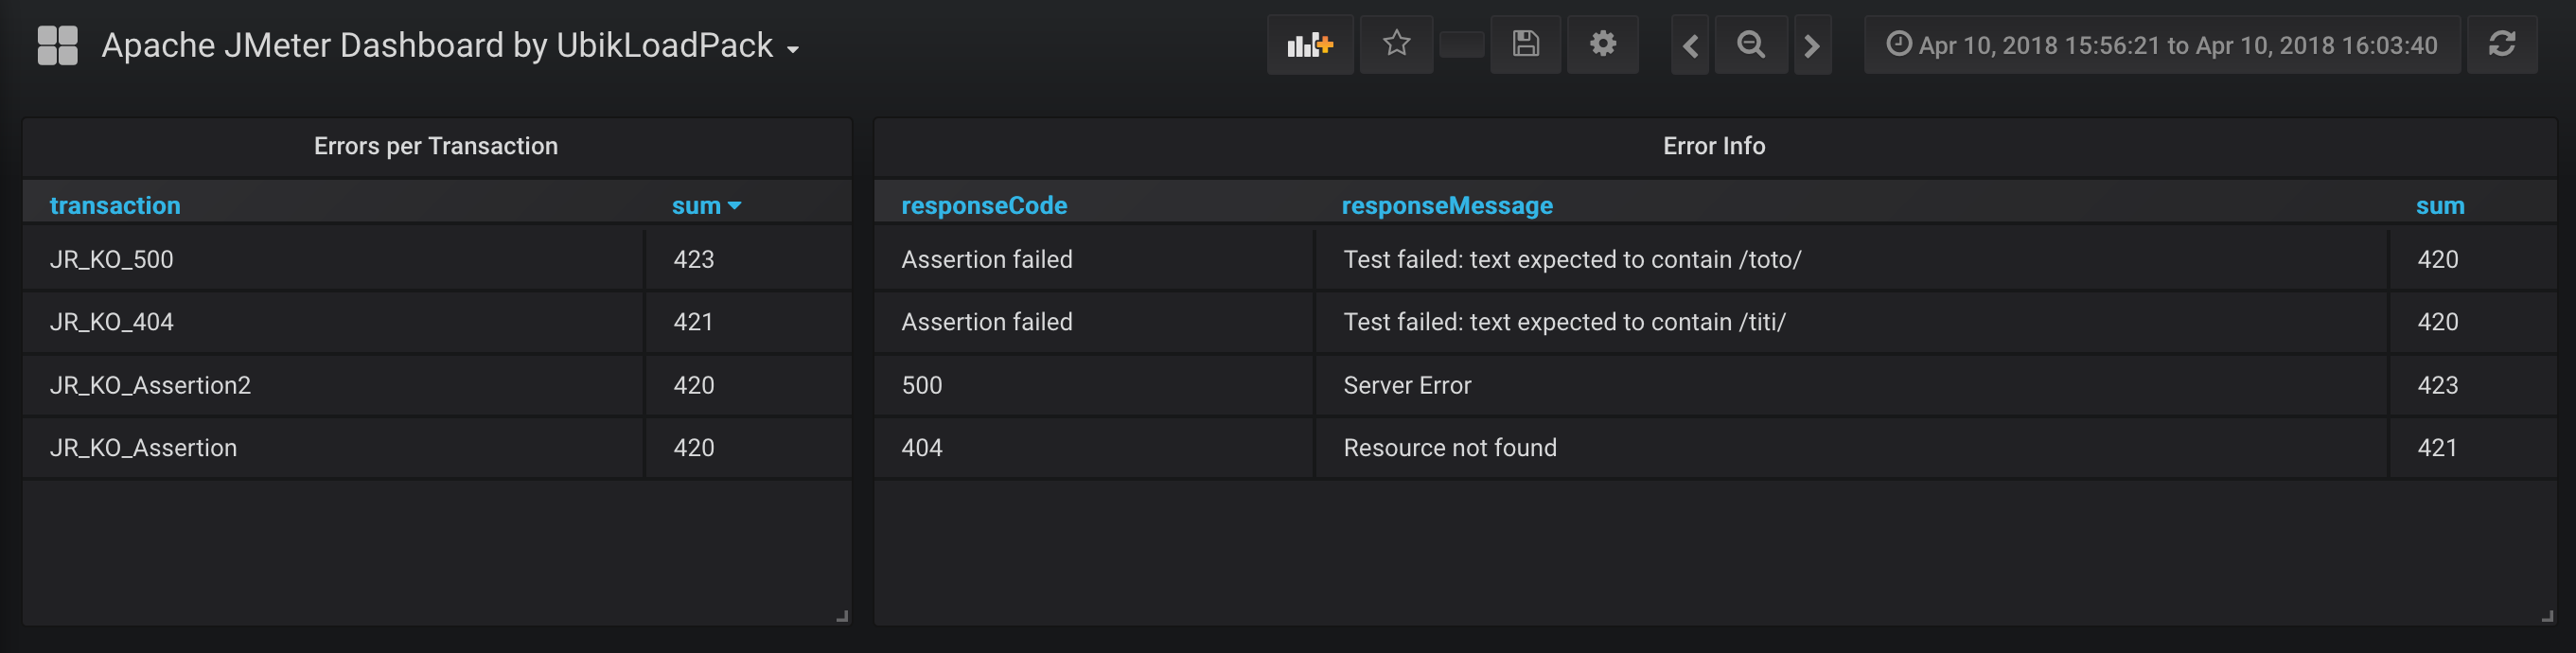Shift time range forward with right arrow
The height and width of the screenshot is (653, 2576).
click(x=1811, y=45)
